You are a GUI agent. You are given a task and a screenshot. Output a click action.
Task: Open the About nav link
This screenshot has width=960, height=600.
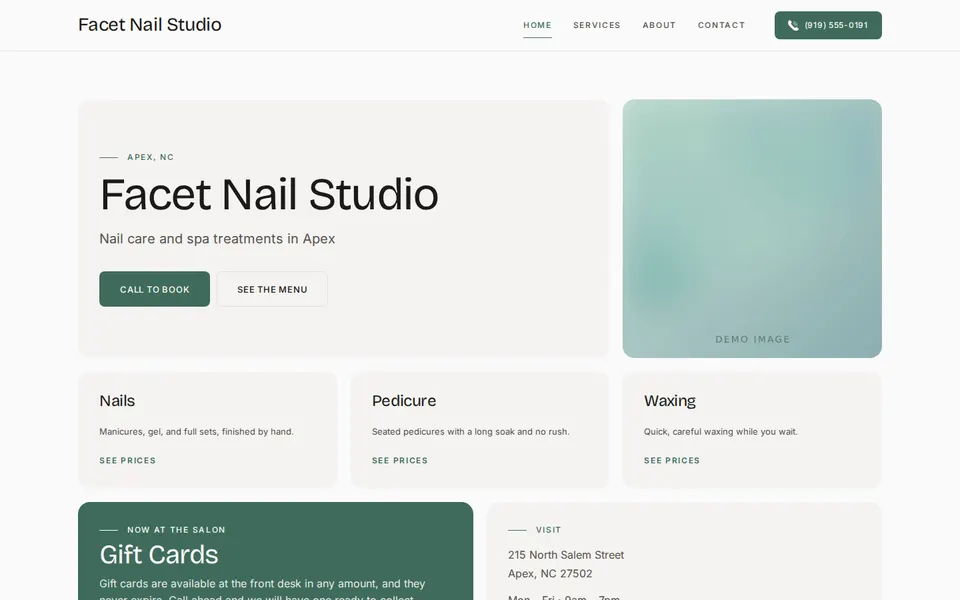tap(659, 25)
